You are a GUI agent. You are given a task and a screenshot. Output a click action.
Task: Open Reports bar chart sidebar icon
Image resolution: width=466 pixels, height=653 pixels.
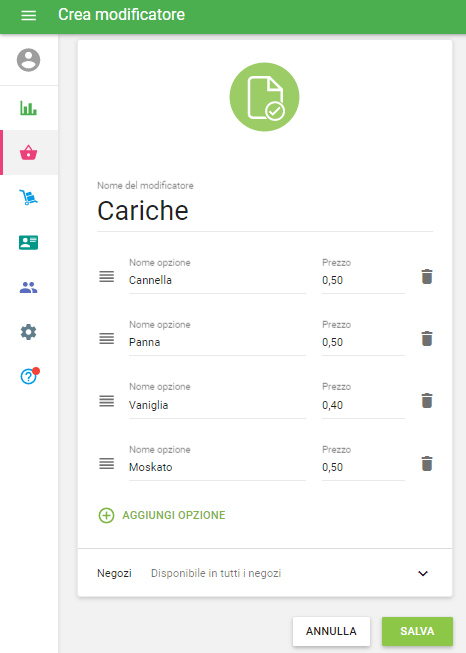click(x=28, y=108)
